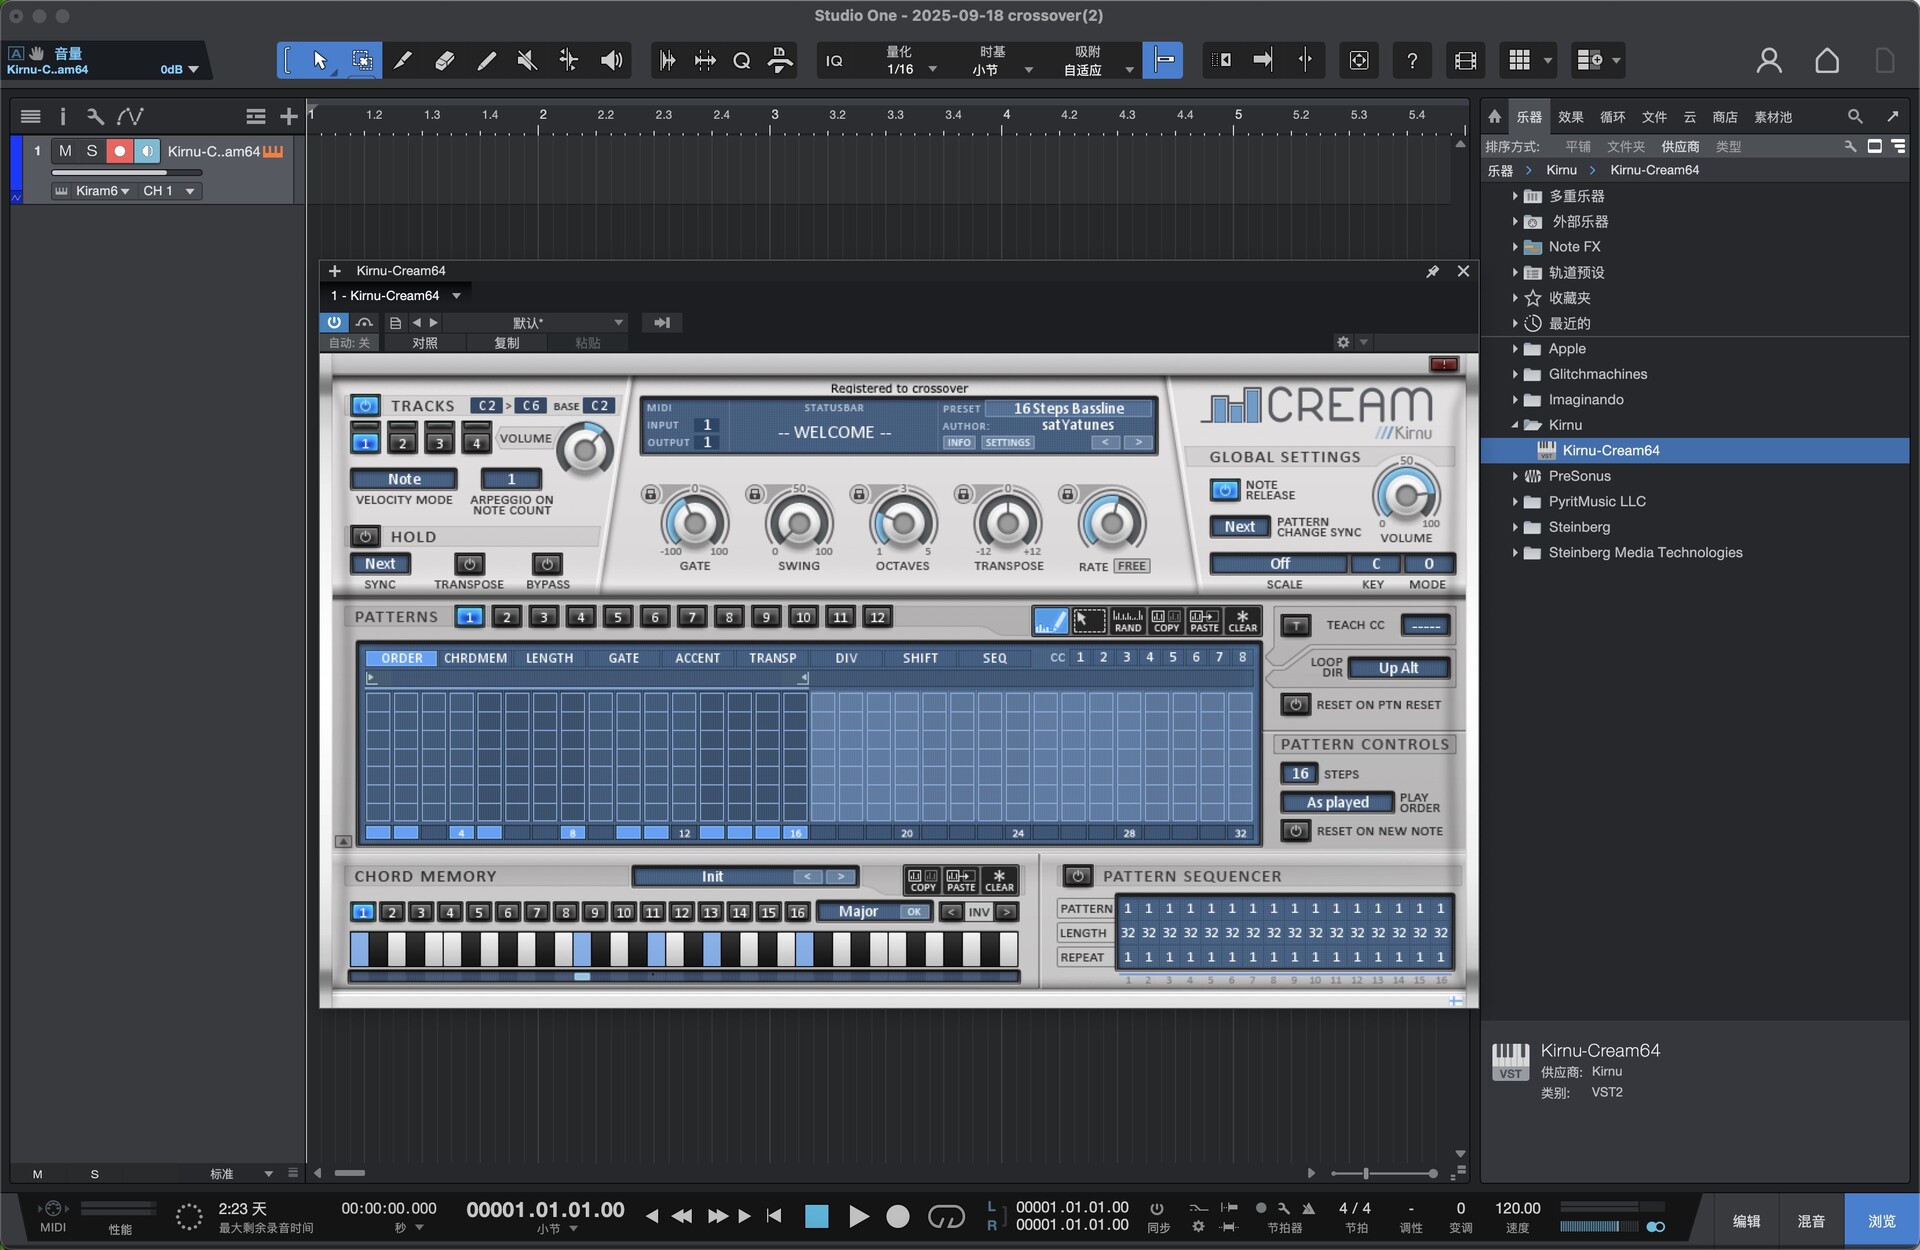Toggle the PATTERN SEQUENCER power button

tap(1077, 876)
